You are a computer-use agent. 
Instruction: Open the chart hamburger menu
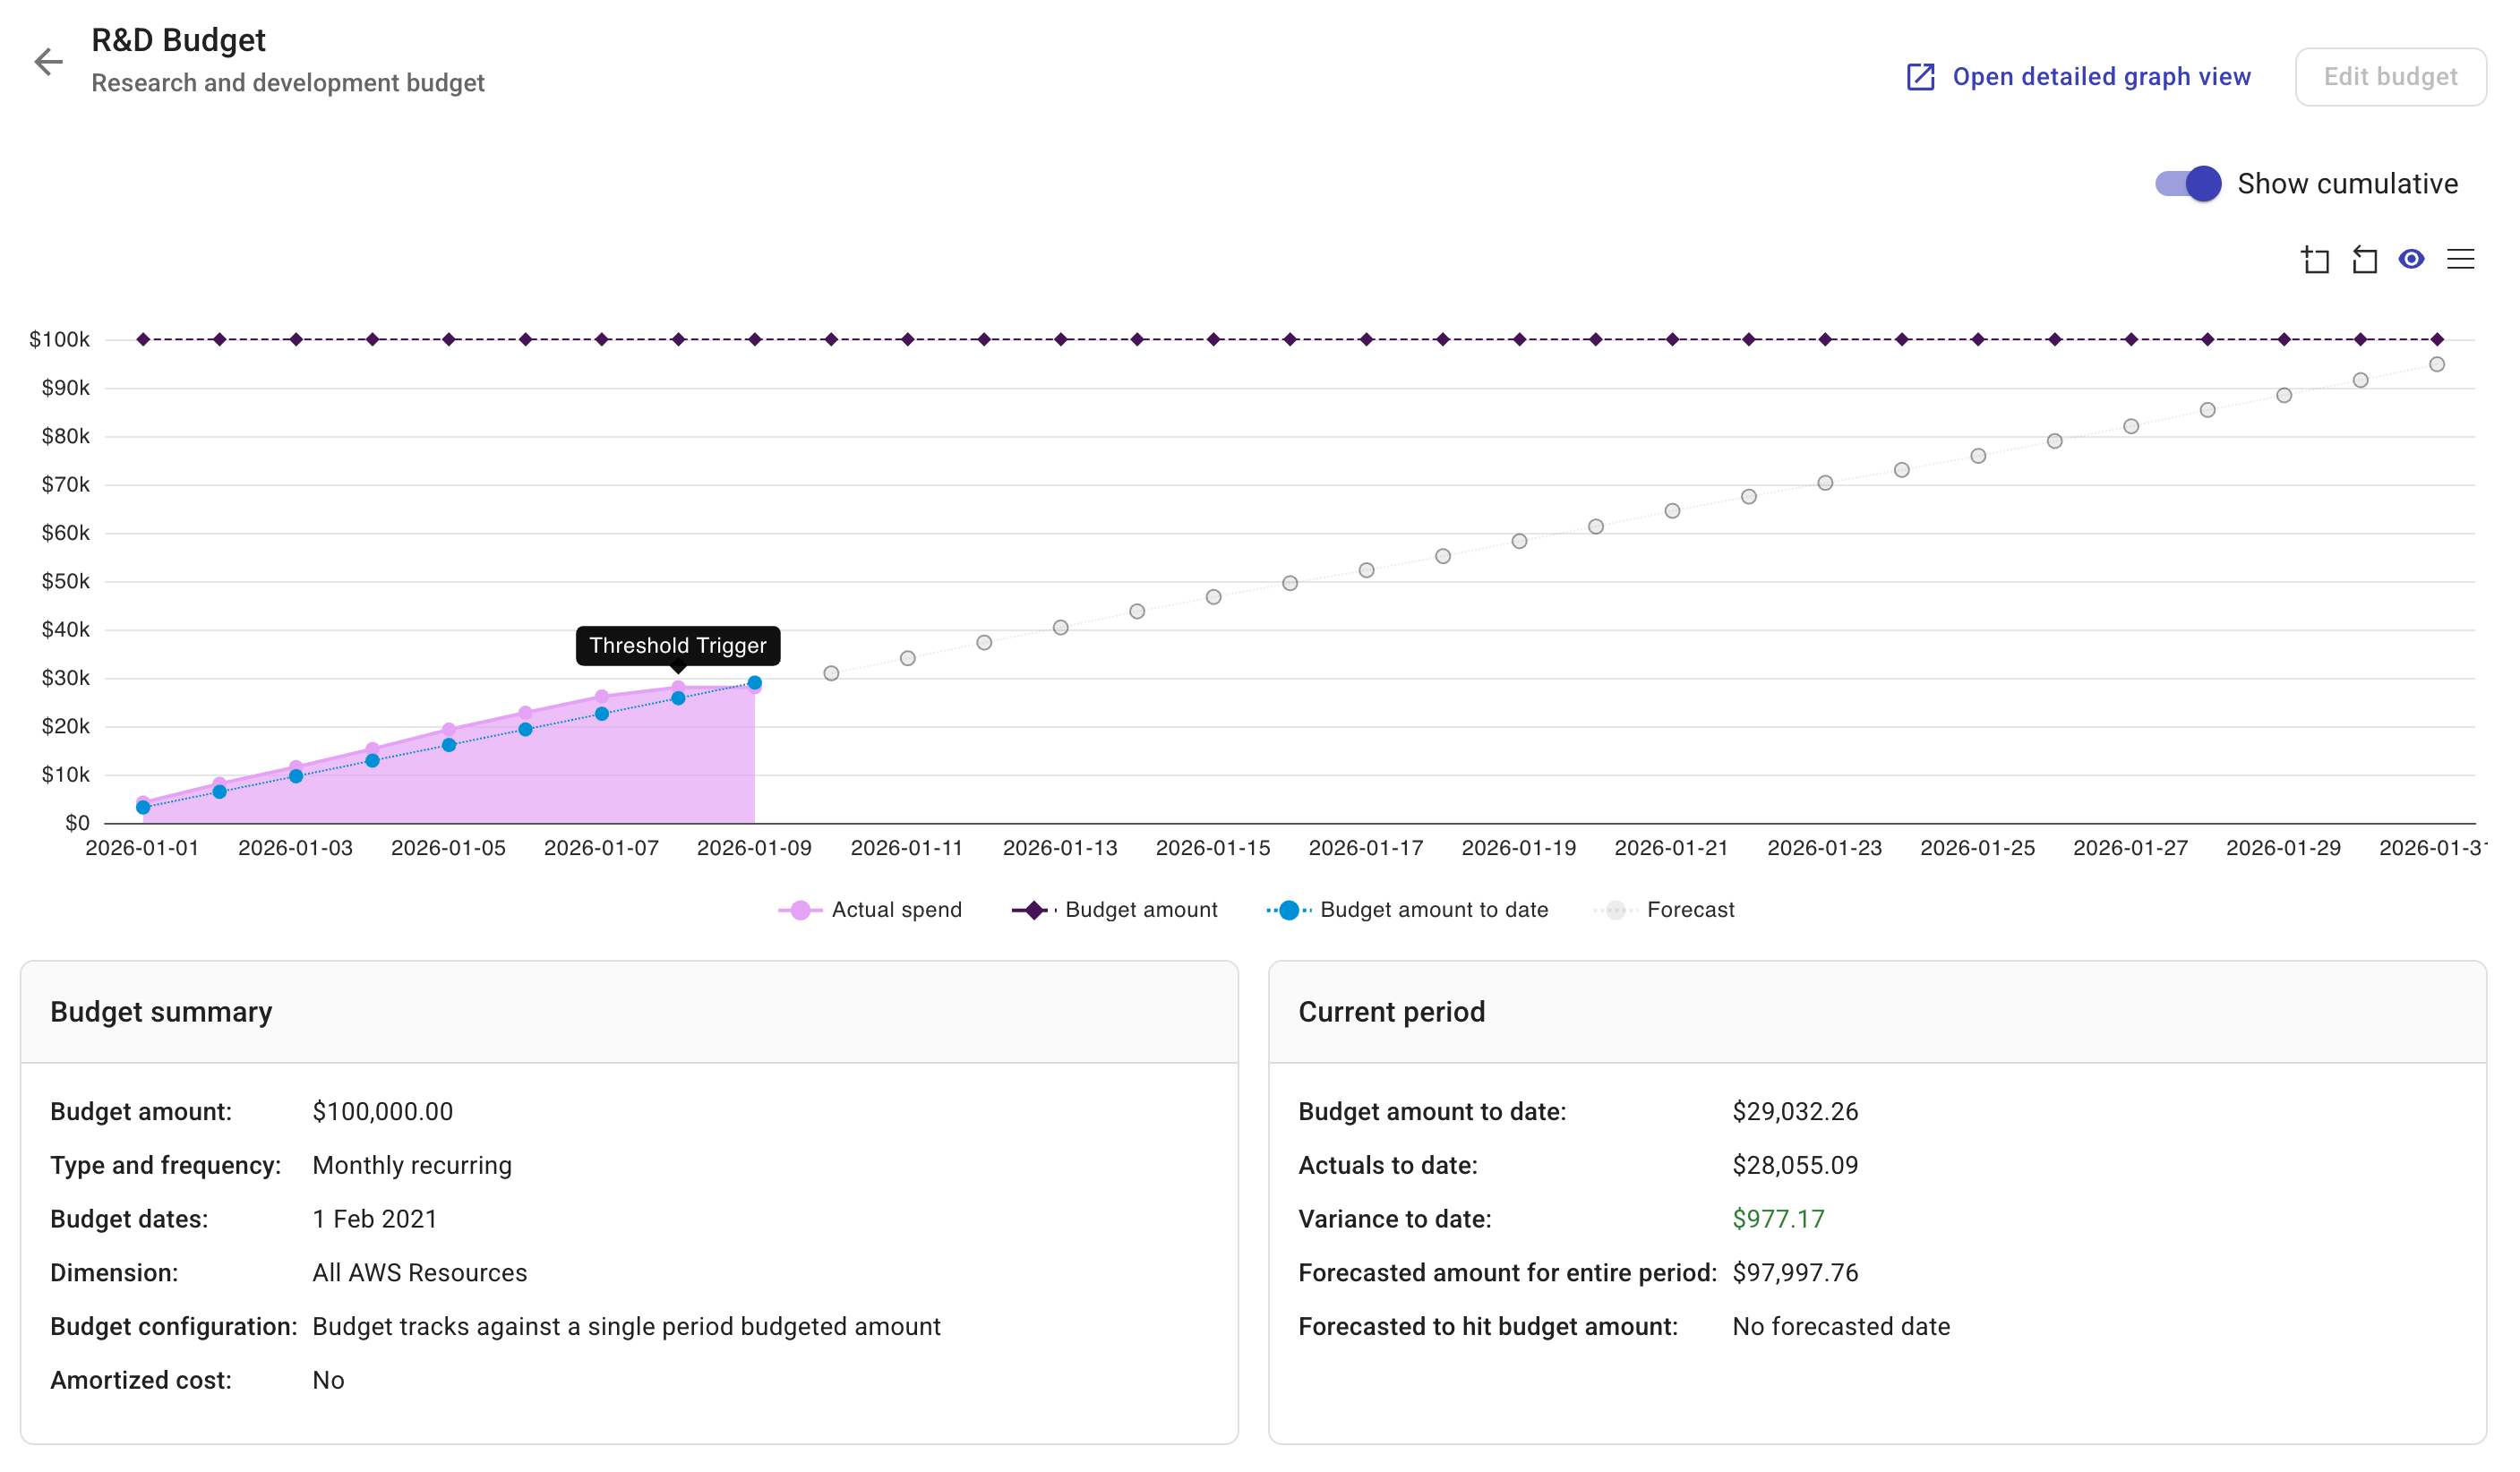click(x=2460, y=260)
